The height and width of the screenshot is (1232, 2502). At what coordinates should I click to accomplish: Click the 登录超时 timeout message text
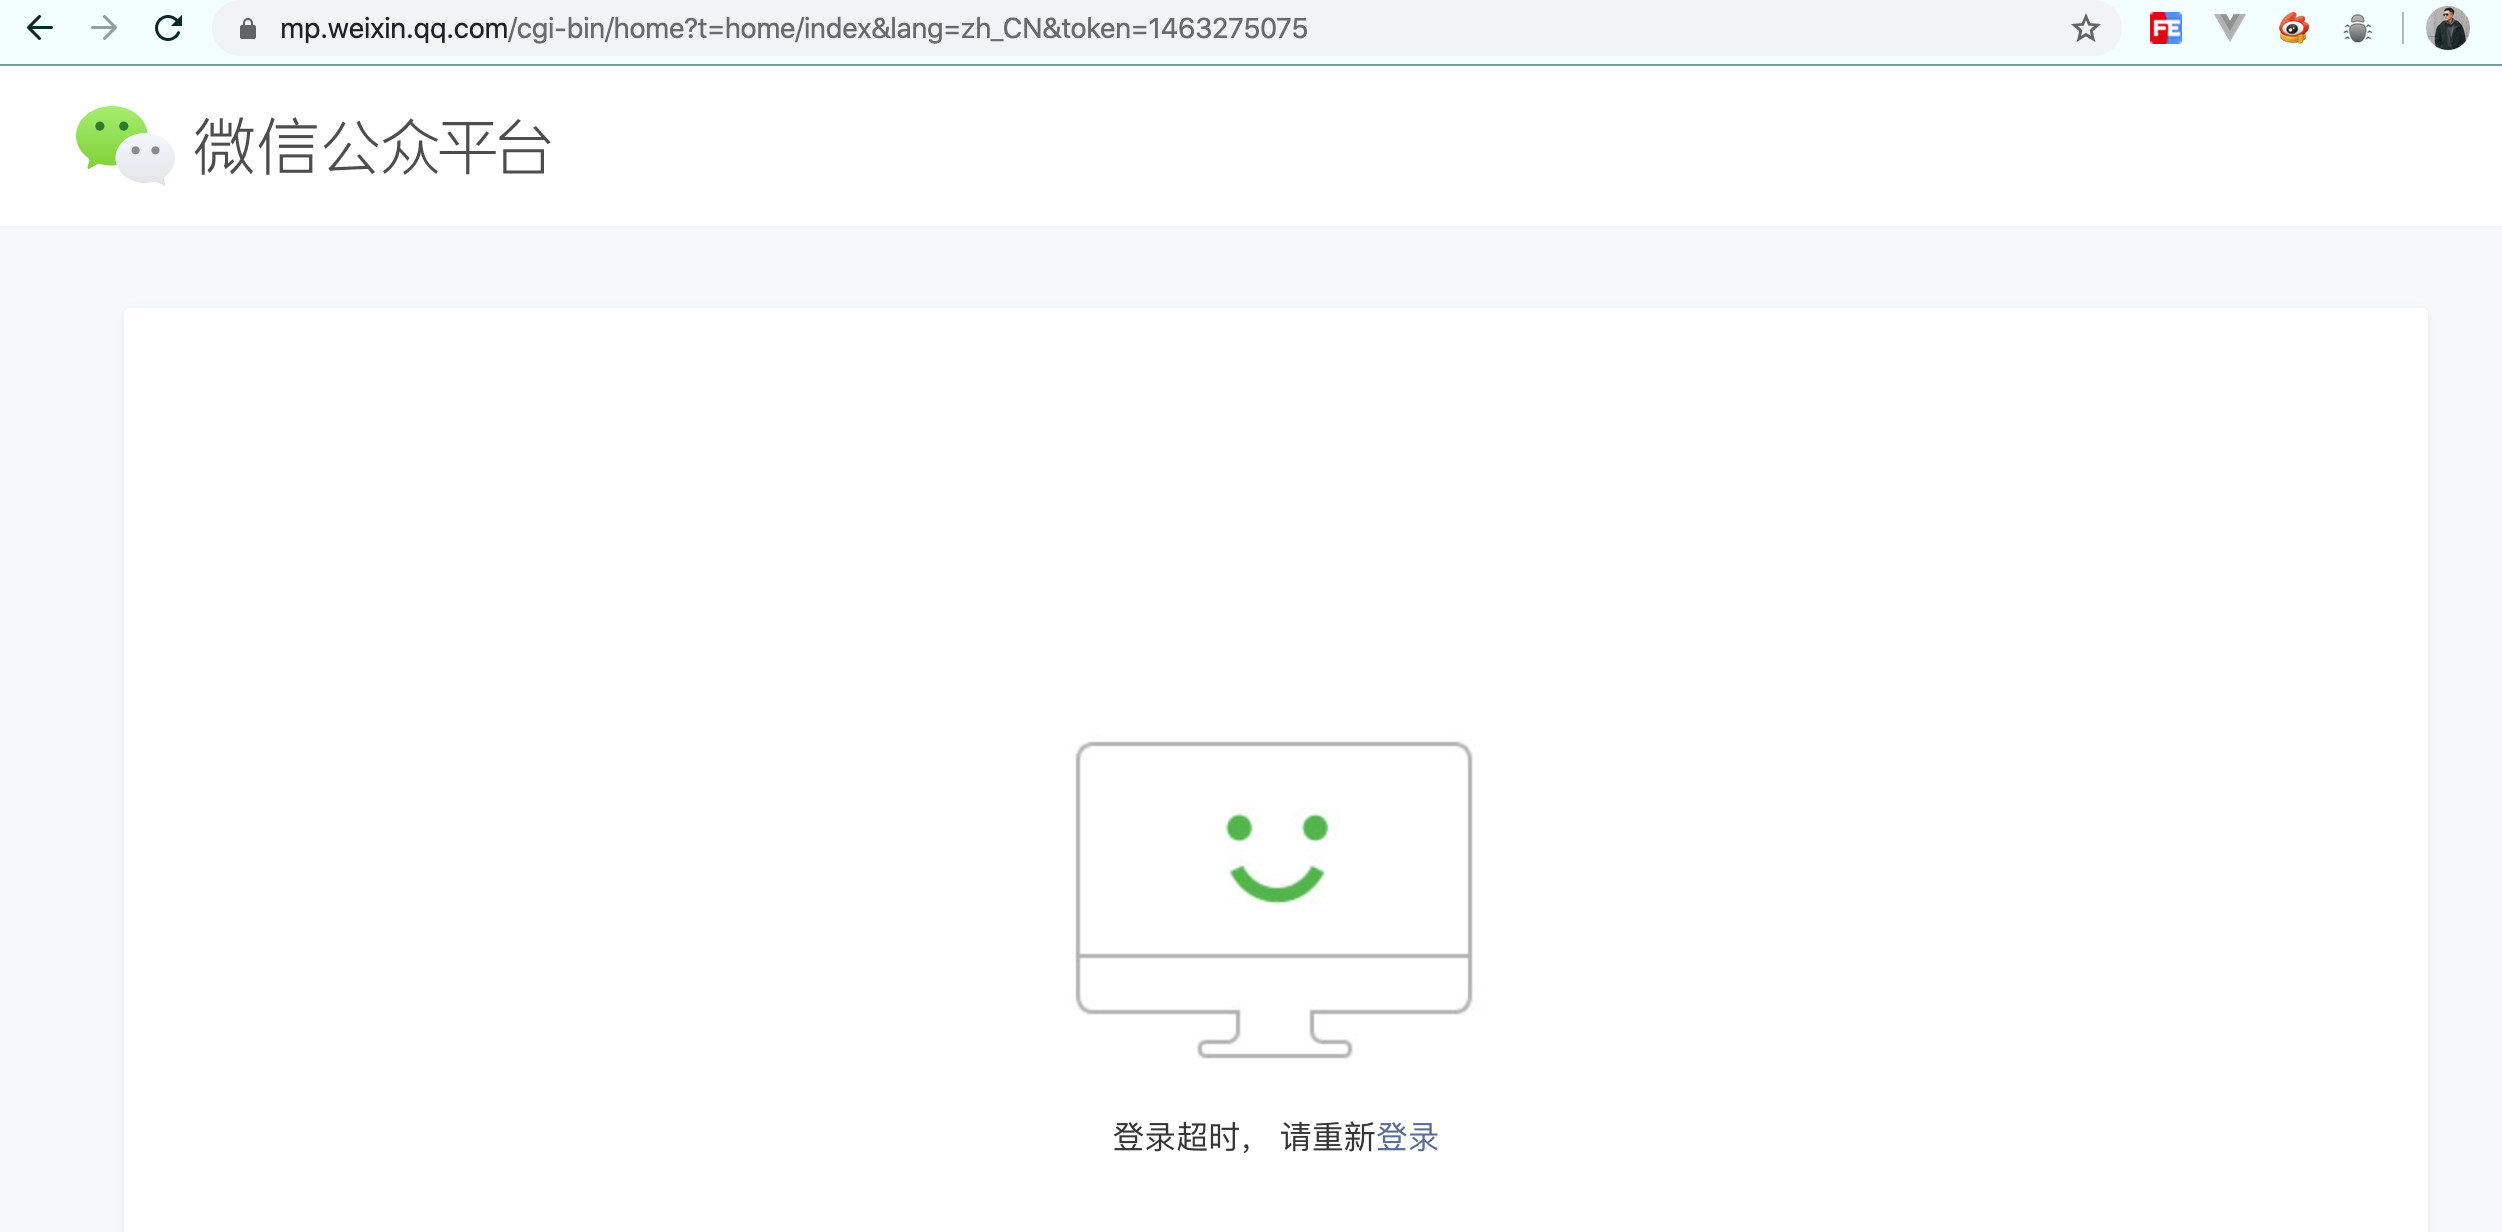[1176, 1137]
